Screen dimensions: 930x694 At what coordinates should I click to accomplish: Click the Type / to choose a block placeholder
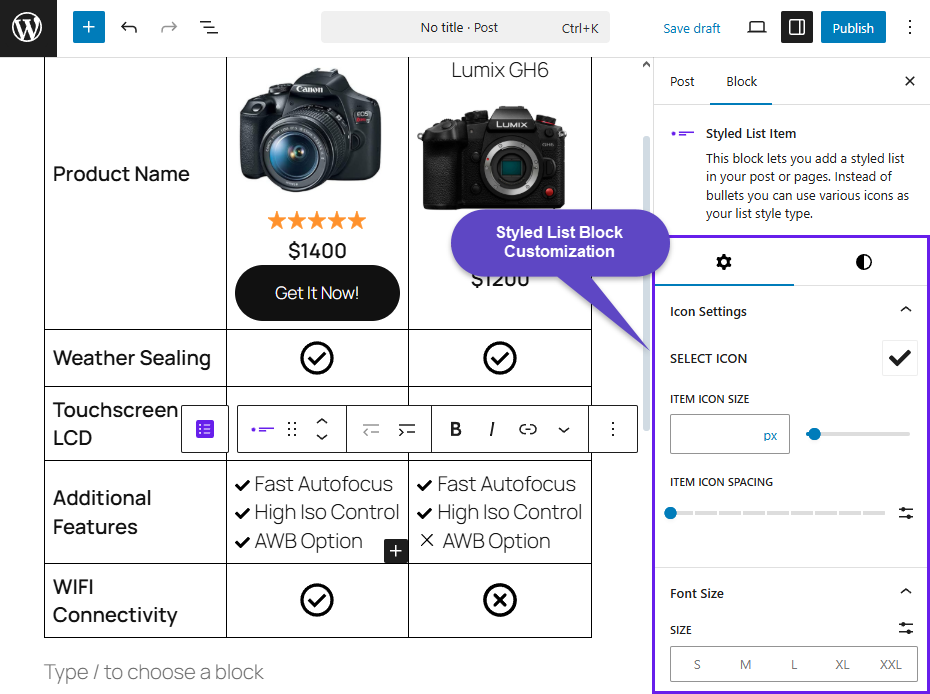pos(154,672)
